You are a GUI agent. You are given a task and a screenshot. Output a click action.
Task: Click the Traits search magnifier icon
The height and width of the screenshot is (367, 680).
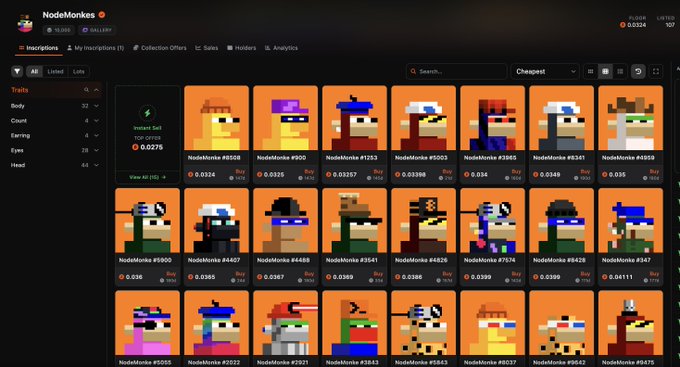click(x=86, y=90)
